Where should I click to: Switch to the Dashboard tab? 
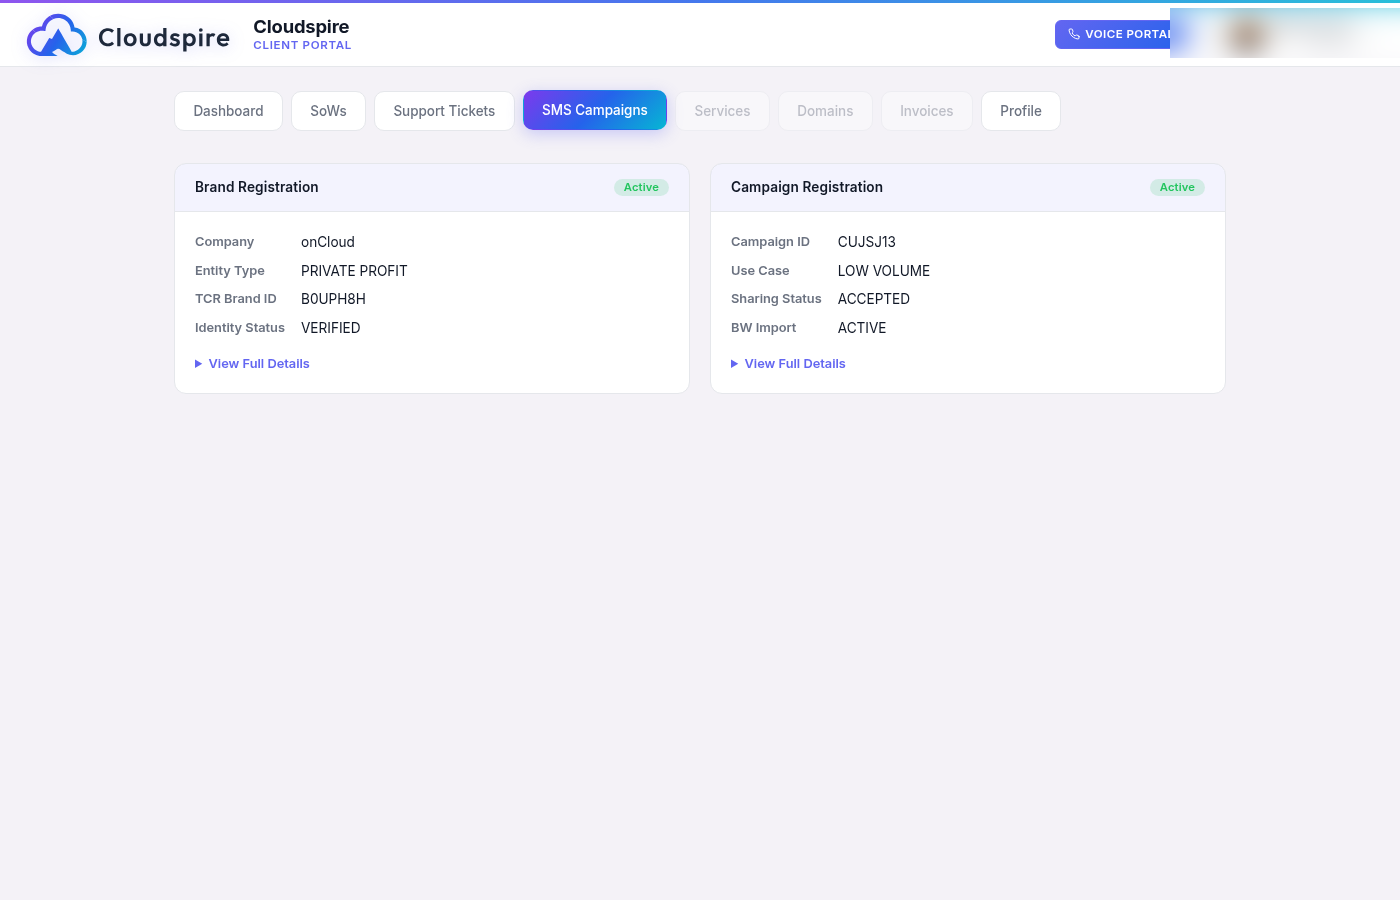click(x=228, y=111)
